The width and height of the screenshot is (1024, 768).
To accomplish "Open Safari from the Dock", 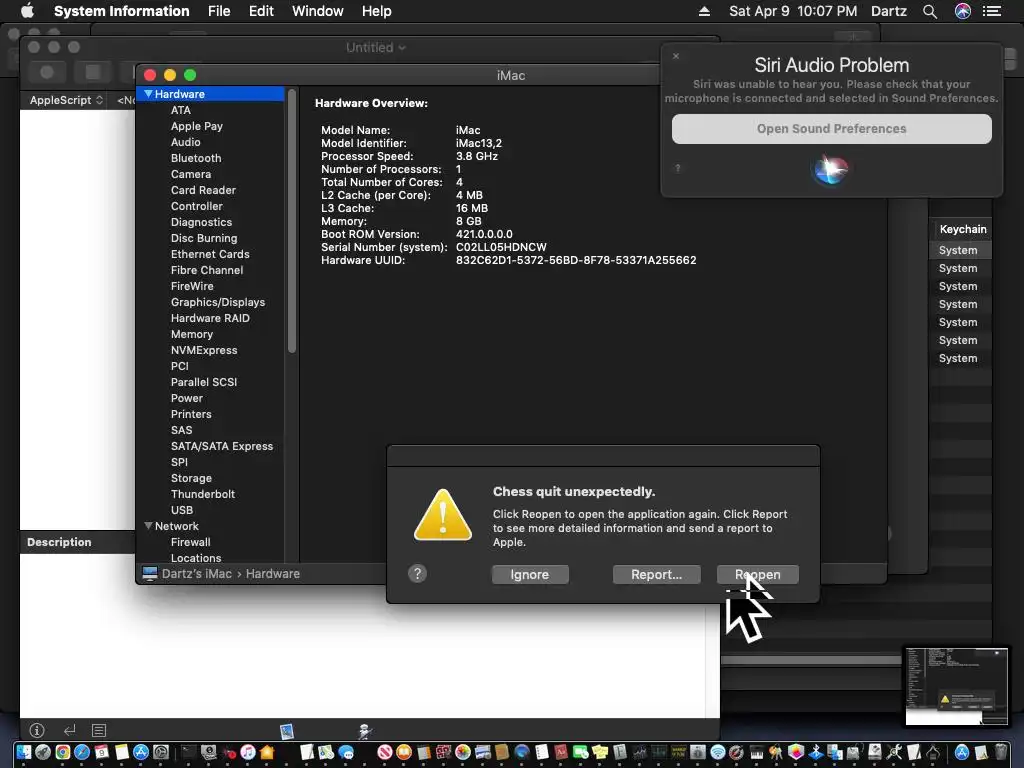I will click(82, 752).
